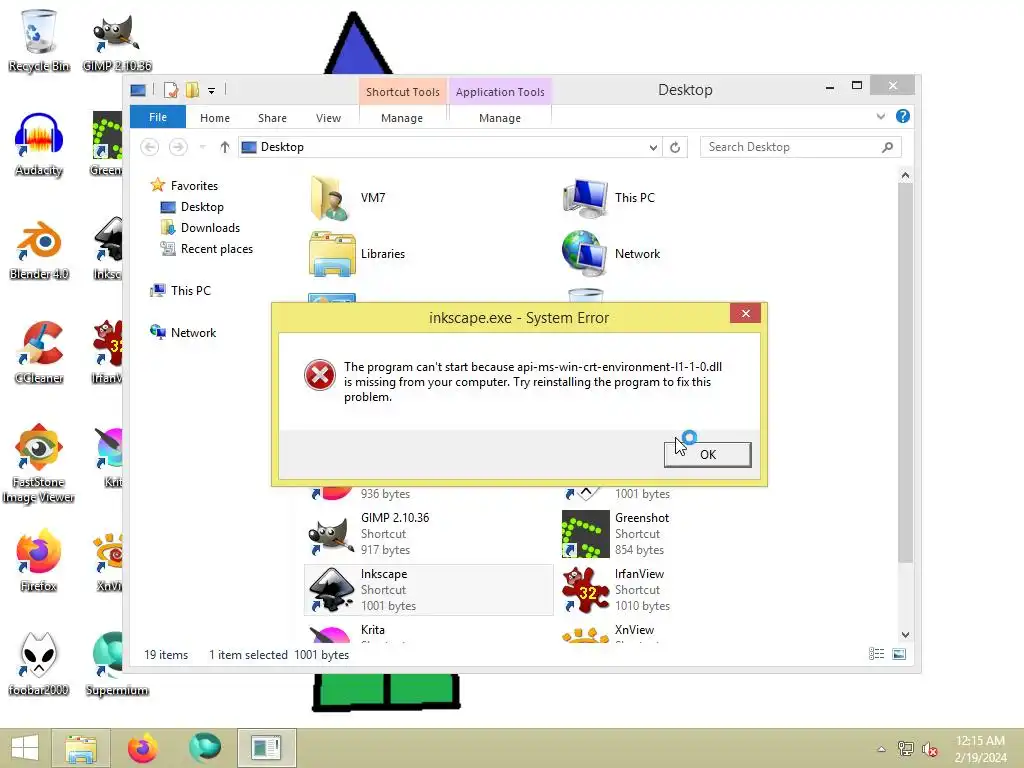Open Quick Access Toolbar customize dropdown
The width and height of the screenshot is (1024, 768).
212,91
